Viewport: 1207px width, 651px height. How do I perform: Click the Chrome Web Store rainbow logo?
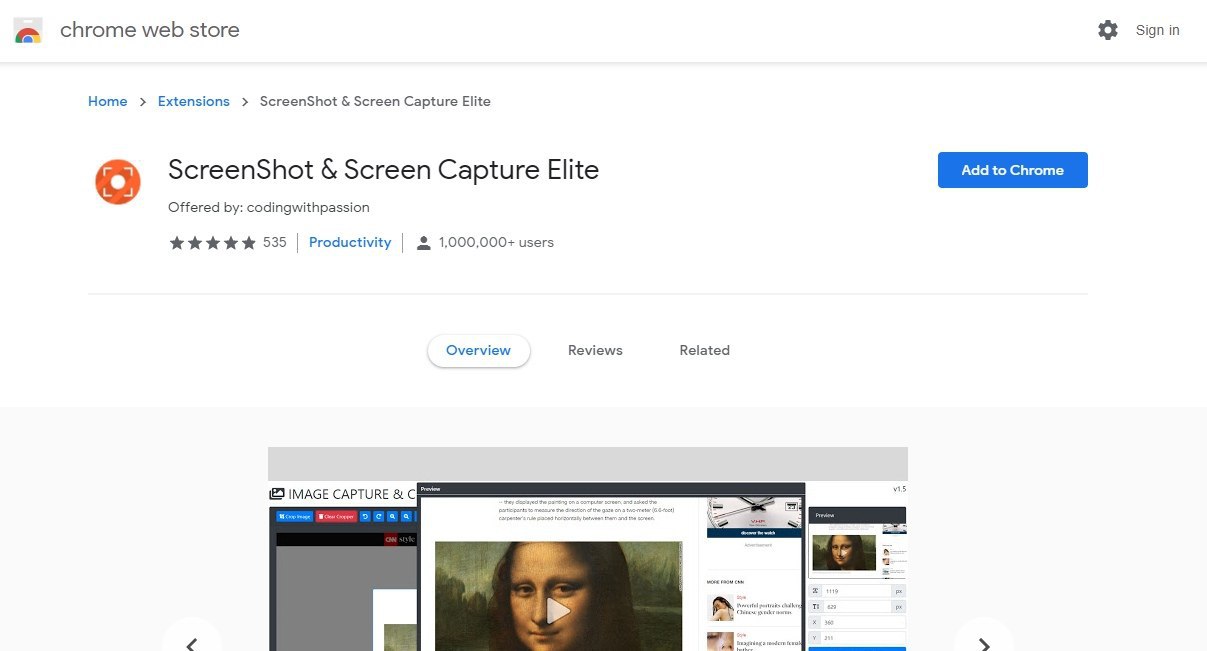28,30
